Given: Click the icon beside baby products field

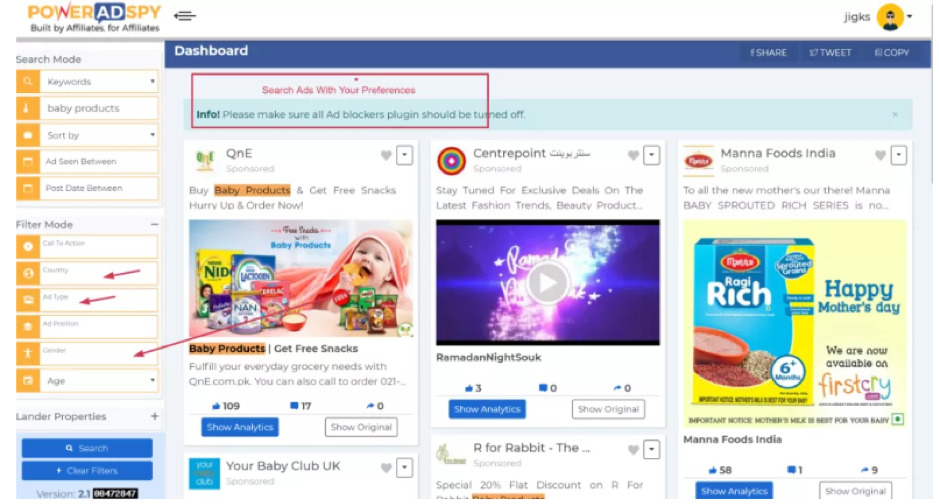Looking at the screenshot, I should [x=28, y=108].
